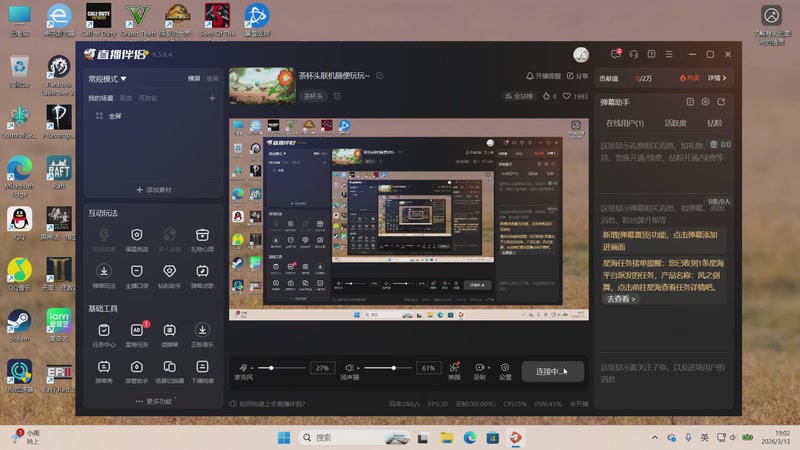This screenshot has height=450, width=800.
Task: Expand 录制 record options arrow
Action: click(x=489, y=368)
